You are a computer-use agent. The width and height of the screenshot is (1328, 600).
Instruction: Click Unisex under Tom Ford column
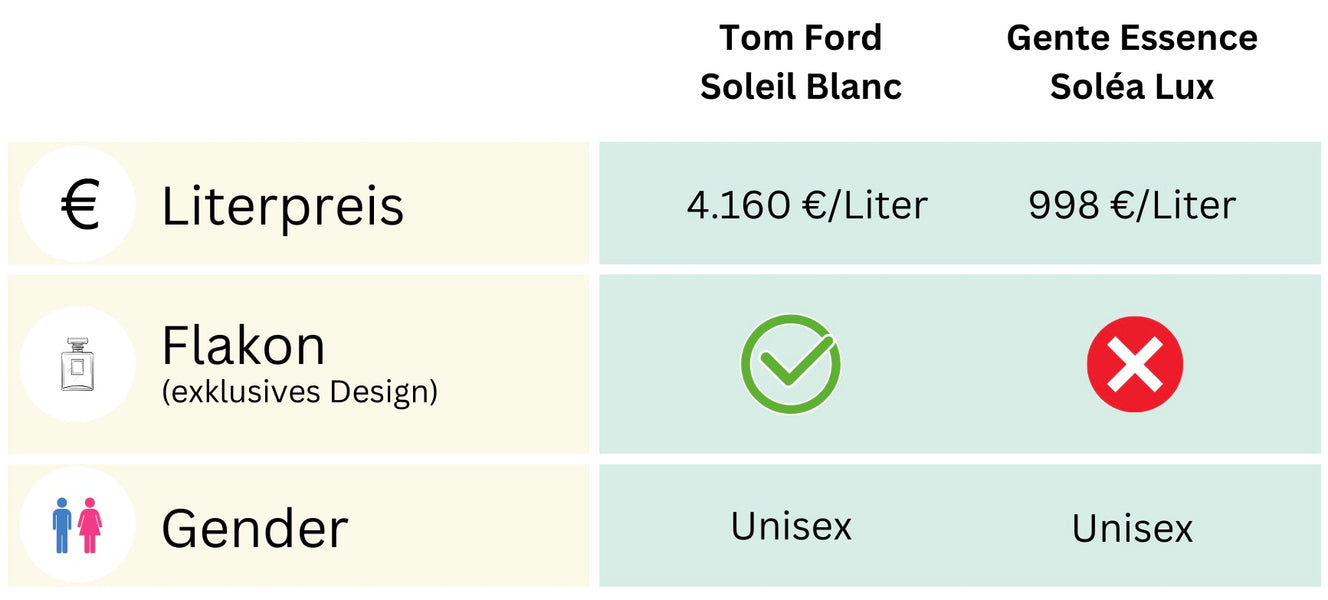pyautogui.click(x=791, y=525)
